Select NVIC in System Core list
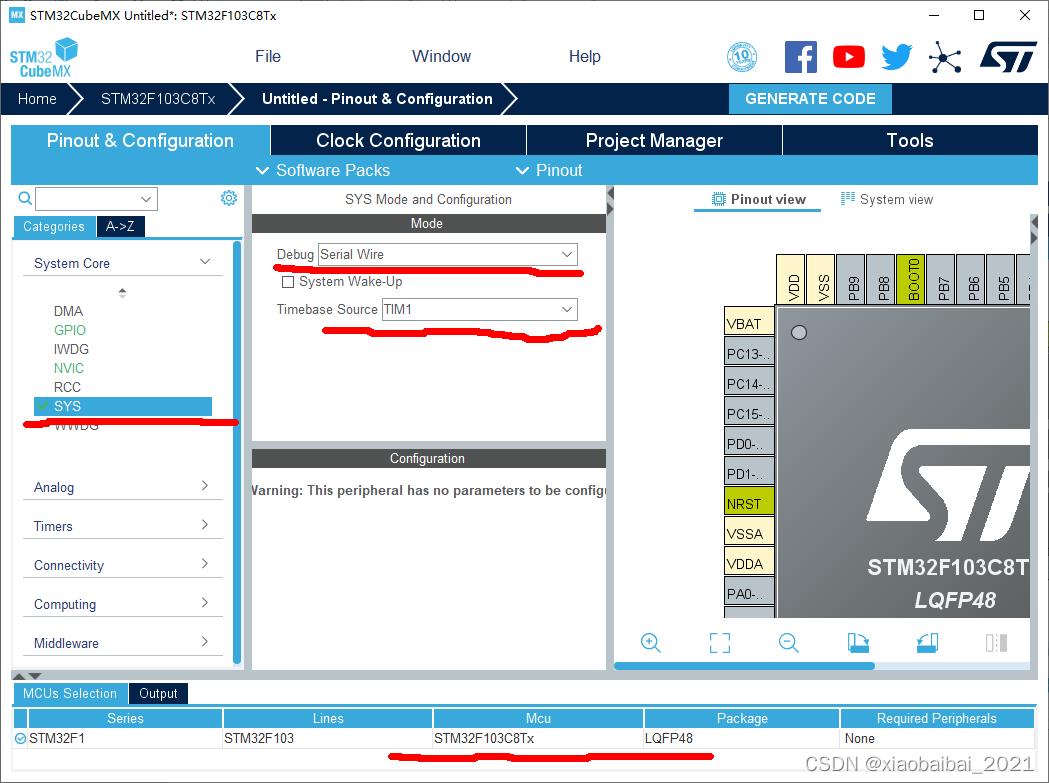Screen dimensions: 1049x783 click(68, 368)
